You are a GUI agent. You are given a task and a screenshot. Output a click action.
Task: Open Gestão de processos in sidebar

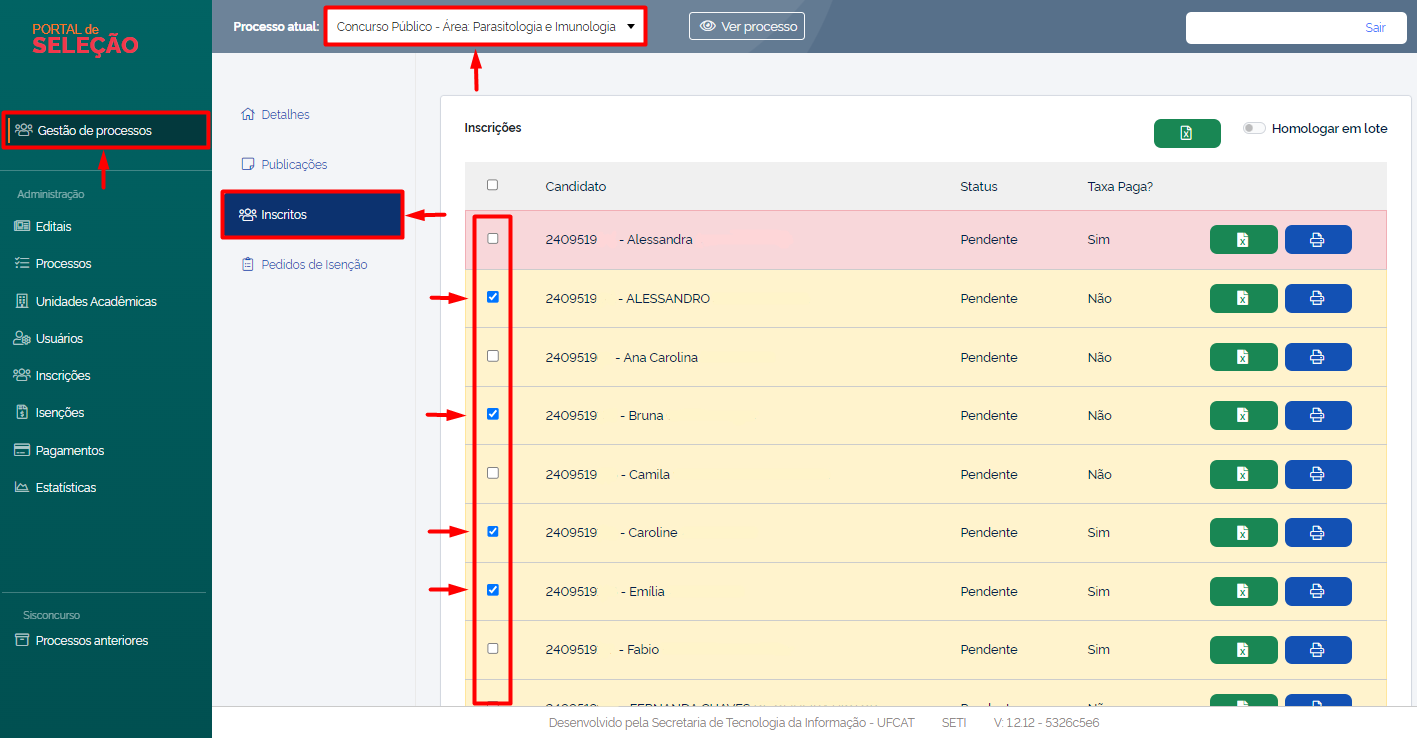coord(106,130)
